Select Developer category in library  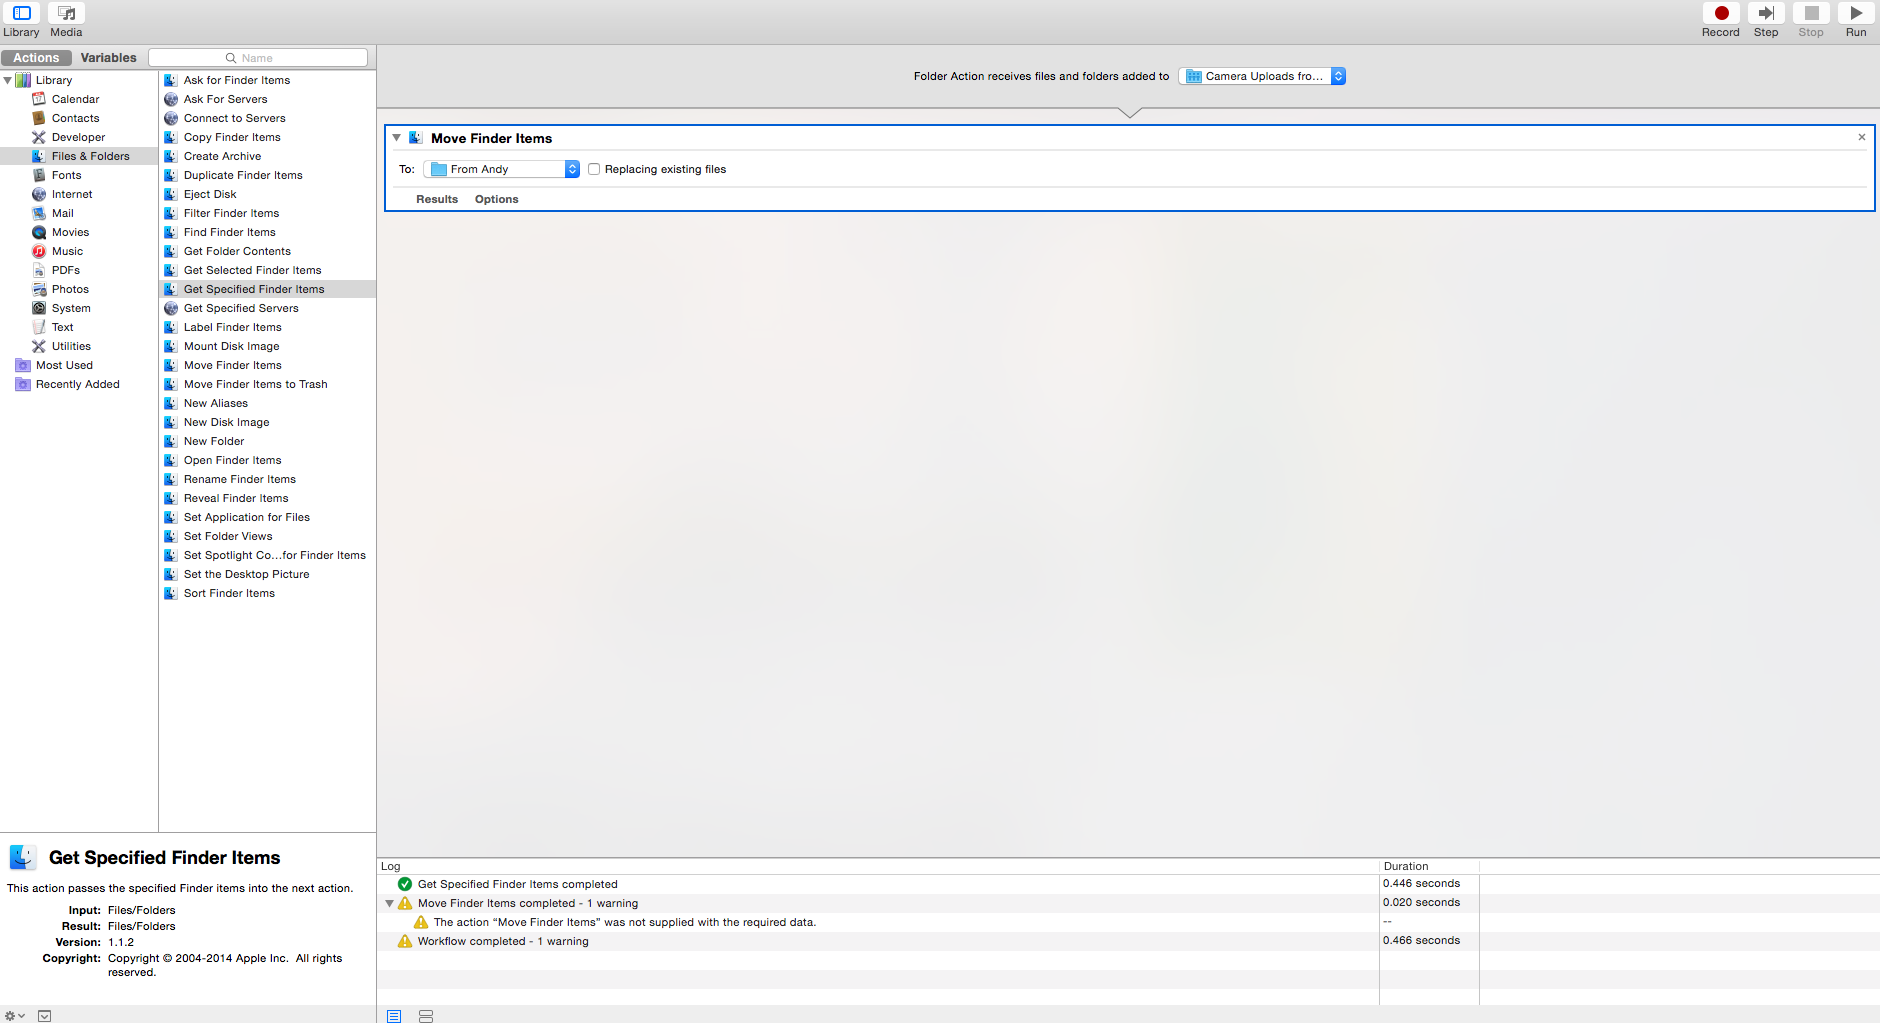tap(78, 137)
